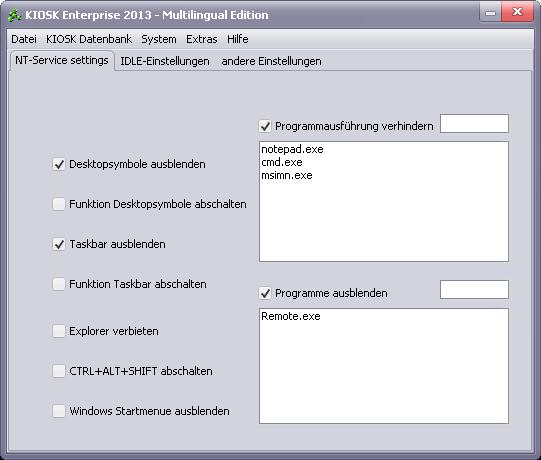Enable CTRL+ALT+SHIFT abschalten checkbox

click(59, 371)
